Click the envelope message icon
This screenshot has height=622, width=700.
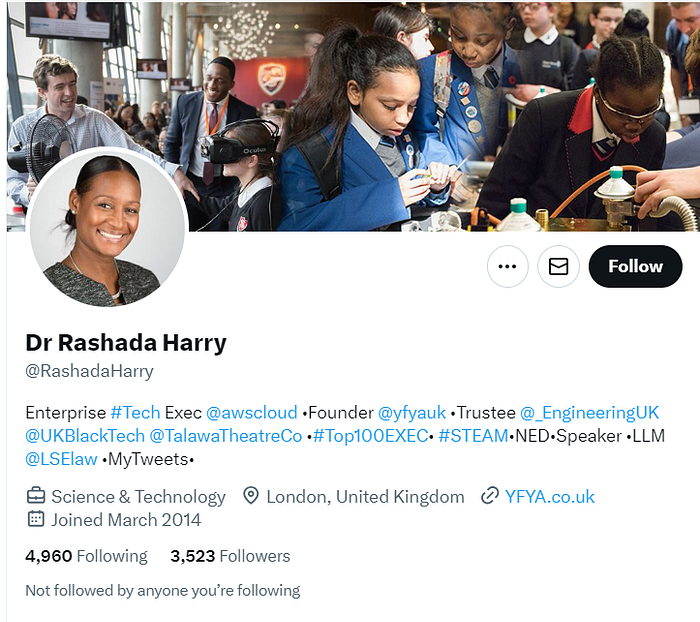pyautogui.click(x=558, y=267)
